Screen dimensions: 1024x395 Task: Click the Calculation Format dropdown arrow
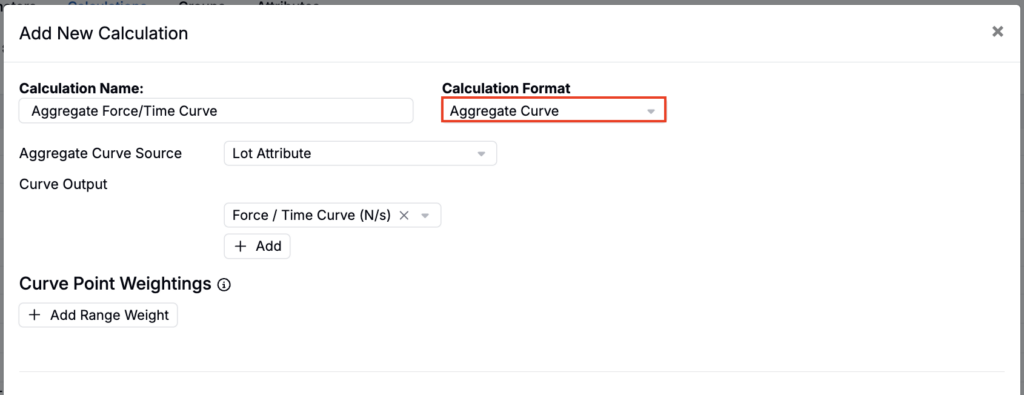pos(650,112)
